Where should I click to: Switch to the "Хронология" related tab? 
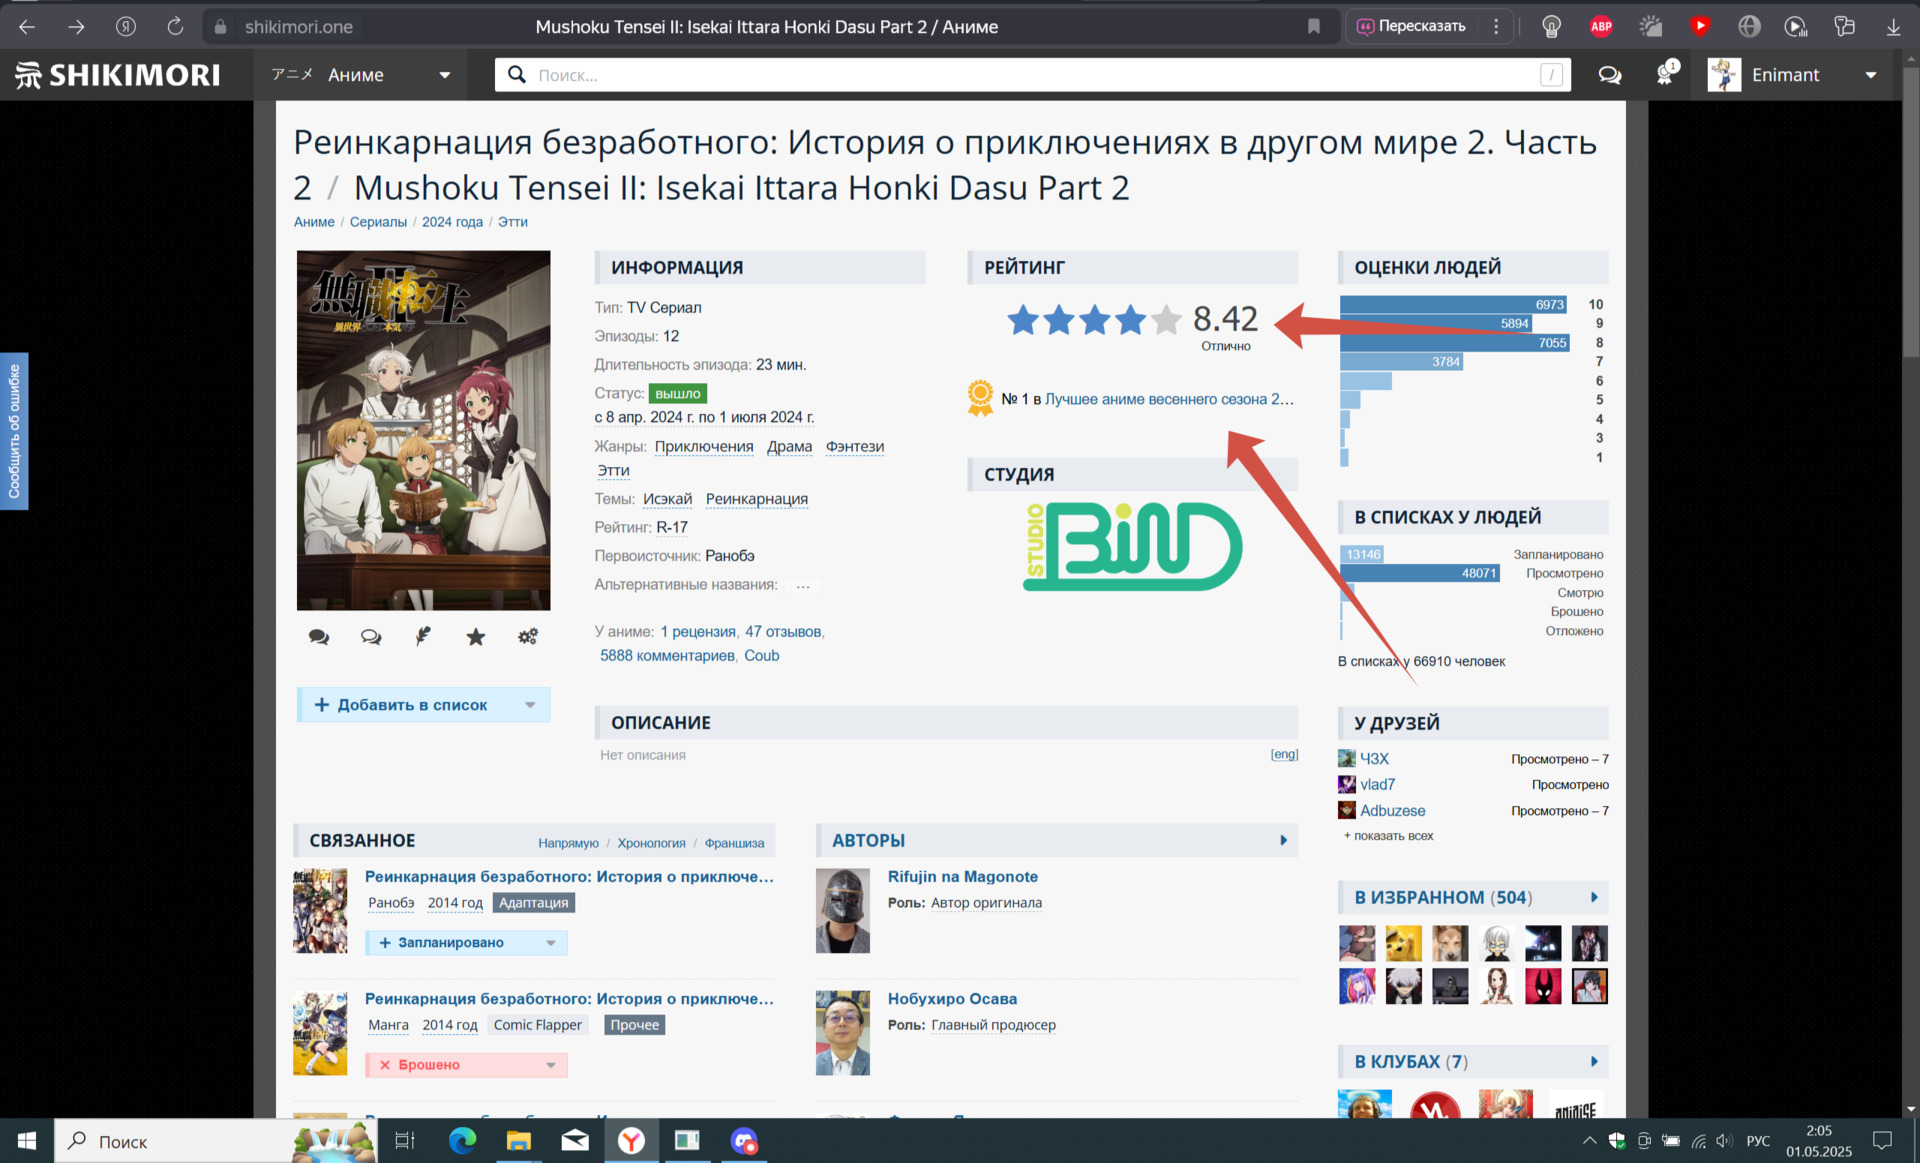[651, 843]
